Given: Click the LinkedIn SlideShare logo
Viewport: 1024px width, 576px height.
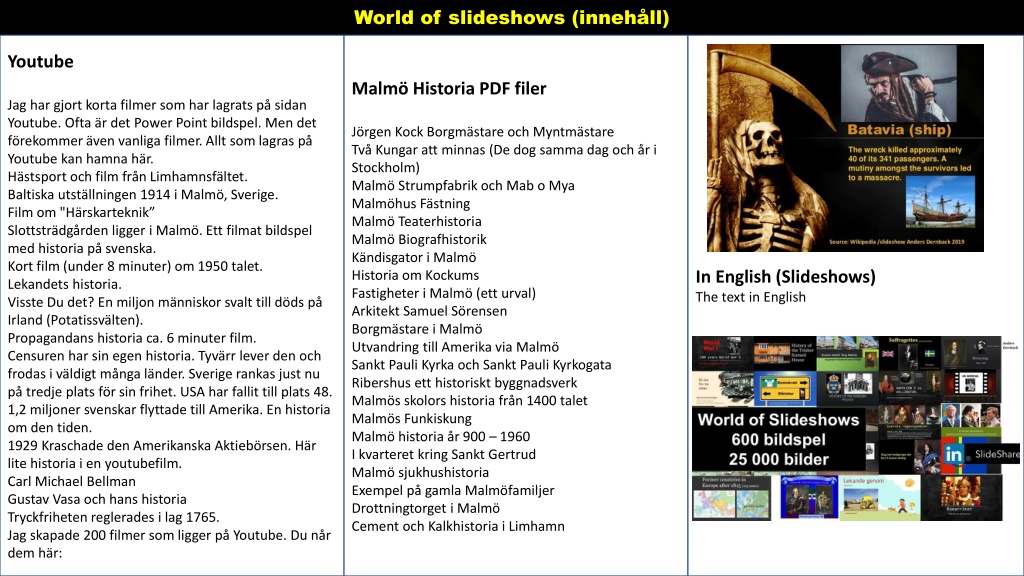Looking at the screenshot, I should click(x=980, y=453).
